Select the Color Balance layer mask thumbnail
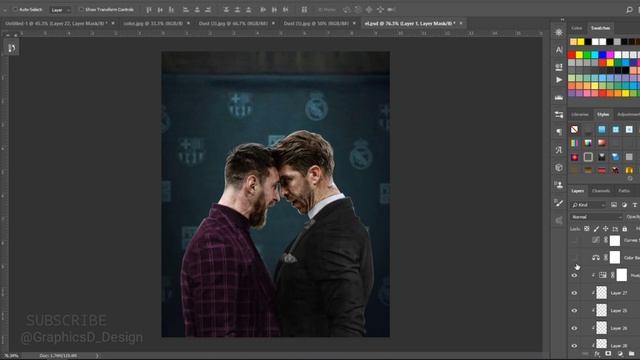This screenshot has height=360, width=640. tap(615, 258)
